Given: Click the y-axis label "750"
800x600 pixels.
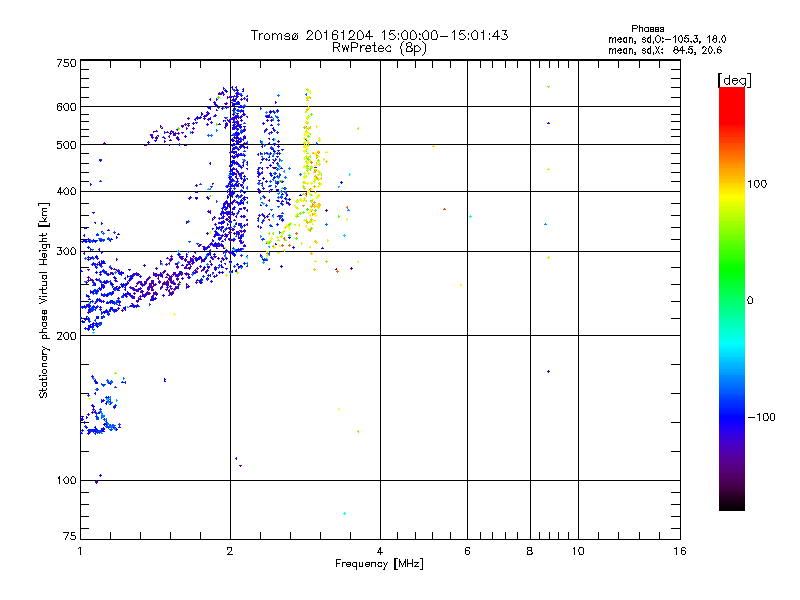Looking at the screenshot, I should pyautogui.click(x=66, y=63).
